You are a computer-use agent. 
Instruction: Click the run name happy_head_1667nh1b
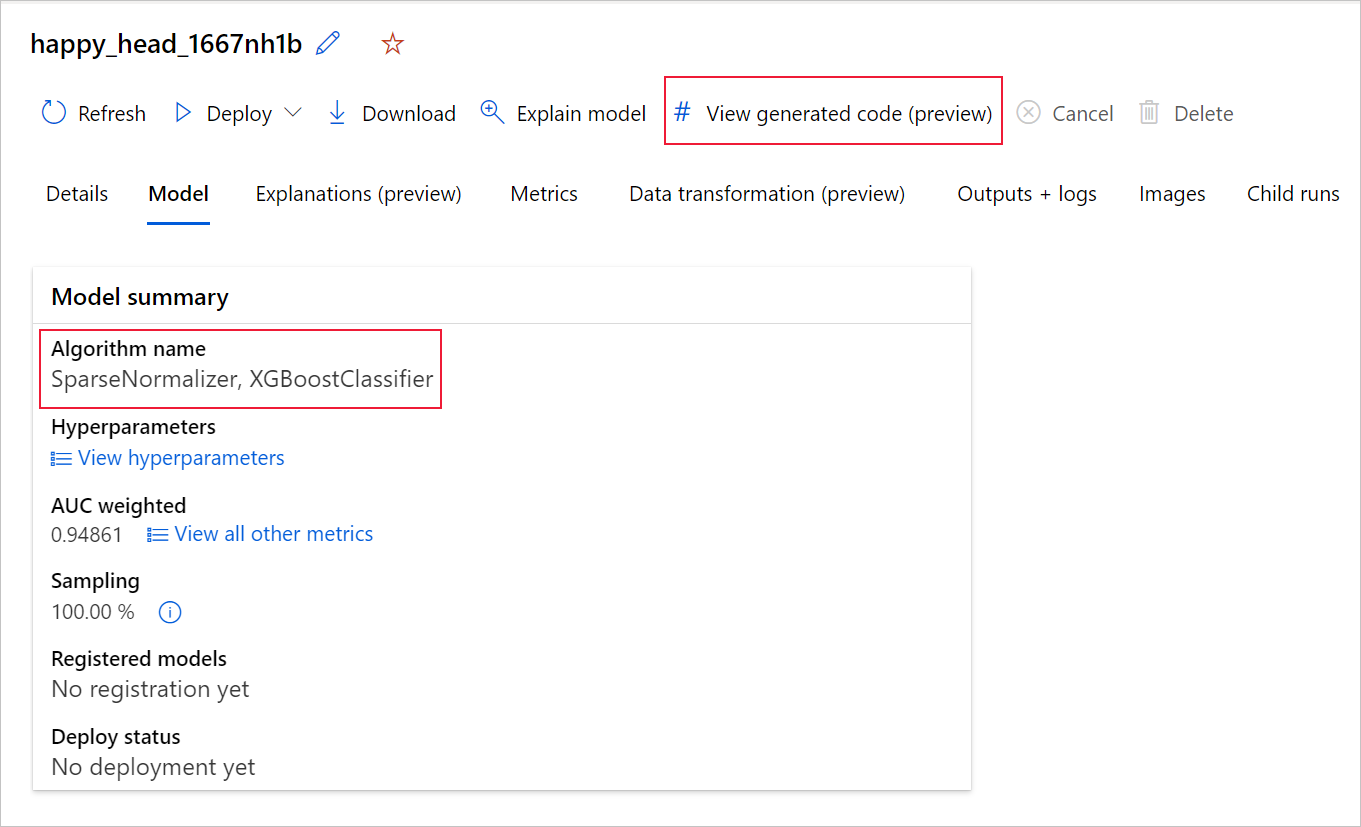click(165, 43)
